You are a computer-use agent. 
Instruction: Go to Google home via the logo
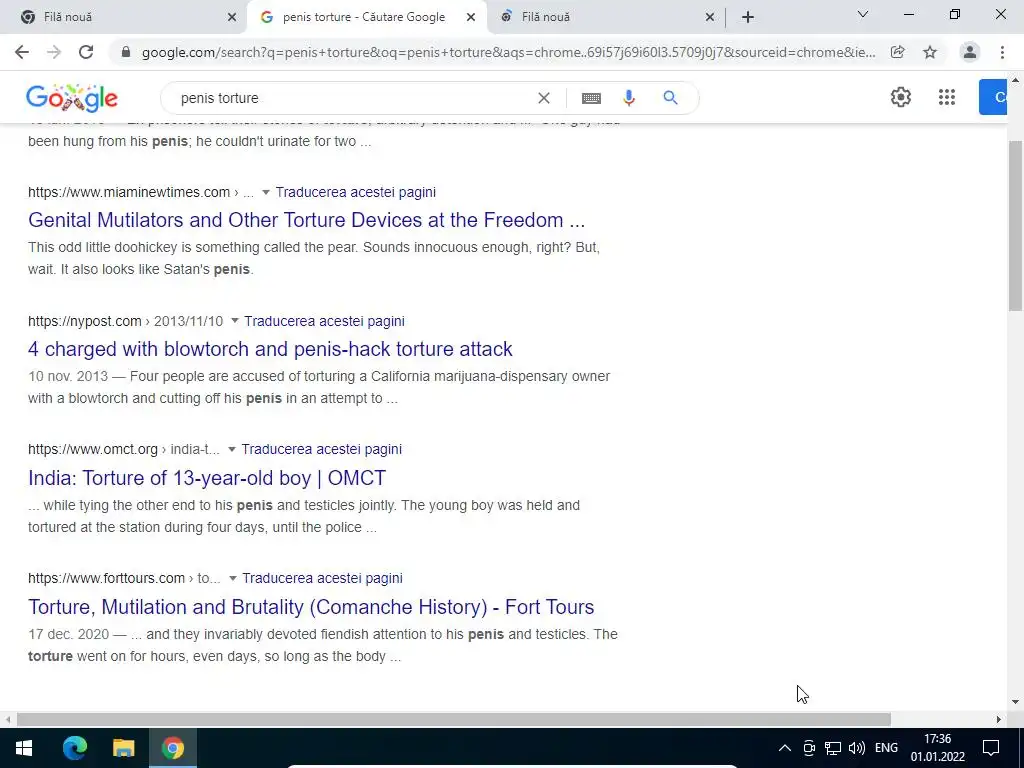point(72,98)
